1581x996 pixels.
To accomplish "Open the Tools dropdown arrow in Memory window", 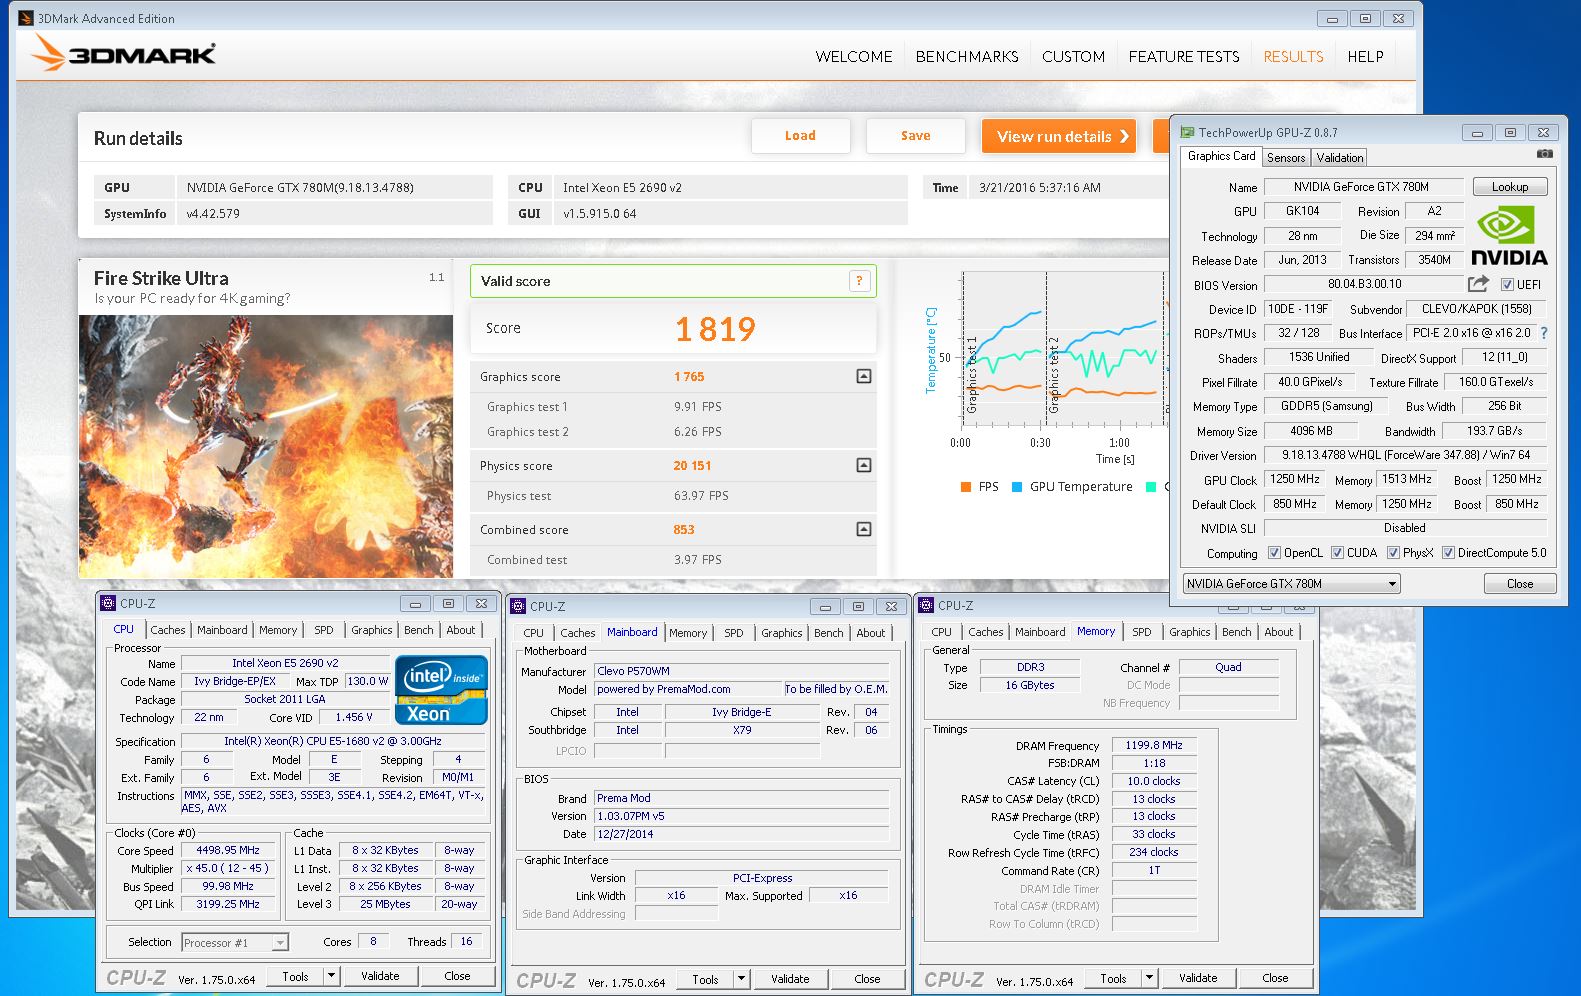I will pos(1150,978).
